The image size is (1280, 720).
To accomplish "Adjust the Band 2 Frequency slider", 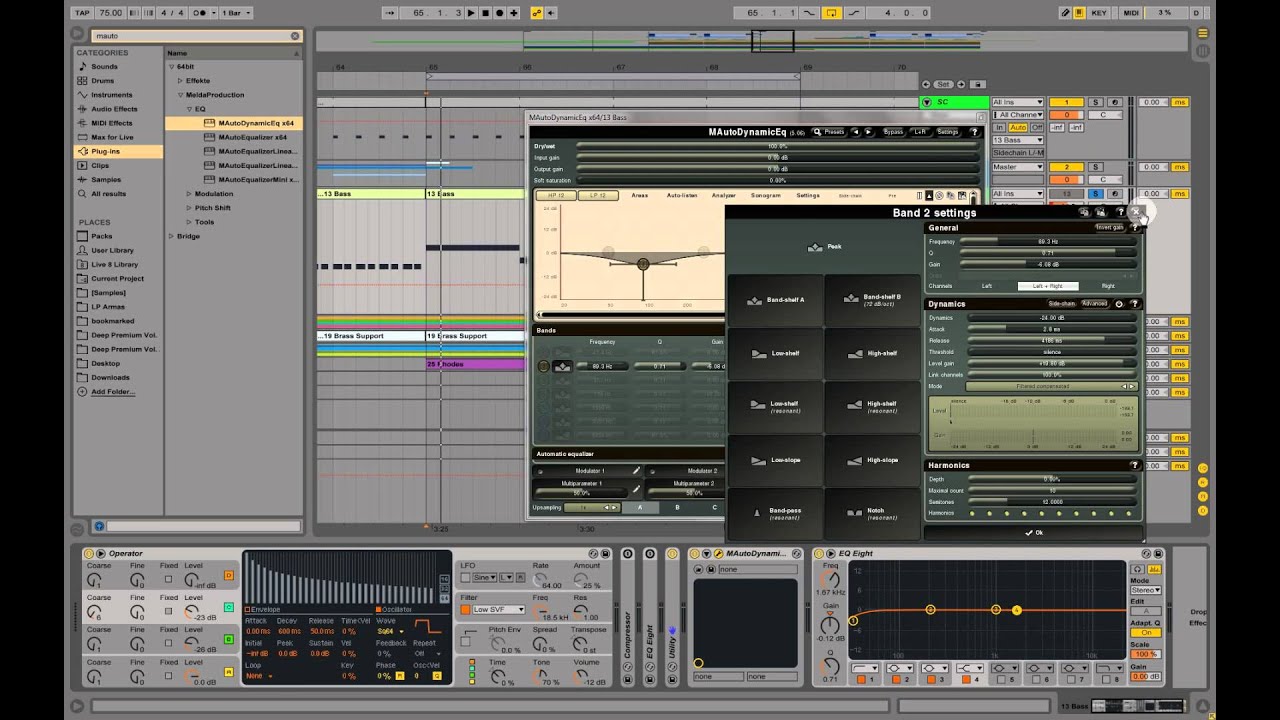I will coord(1048,241).
